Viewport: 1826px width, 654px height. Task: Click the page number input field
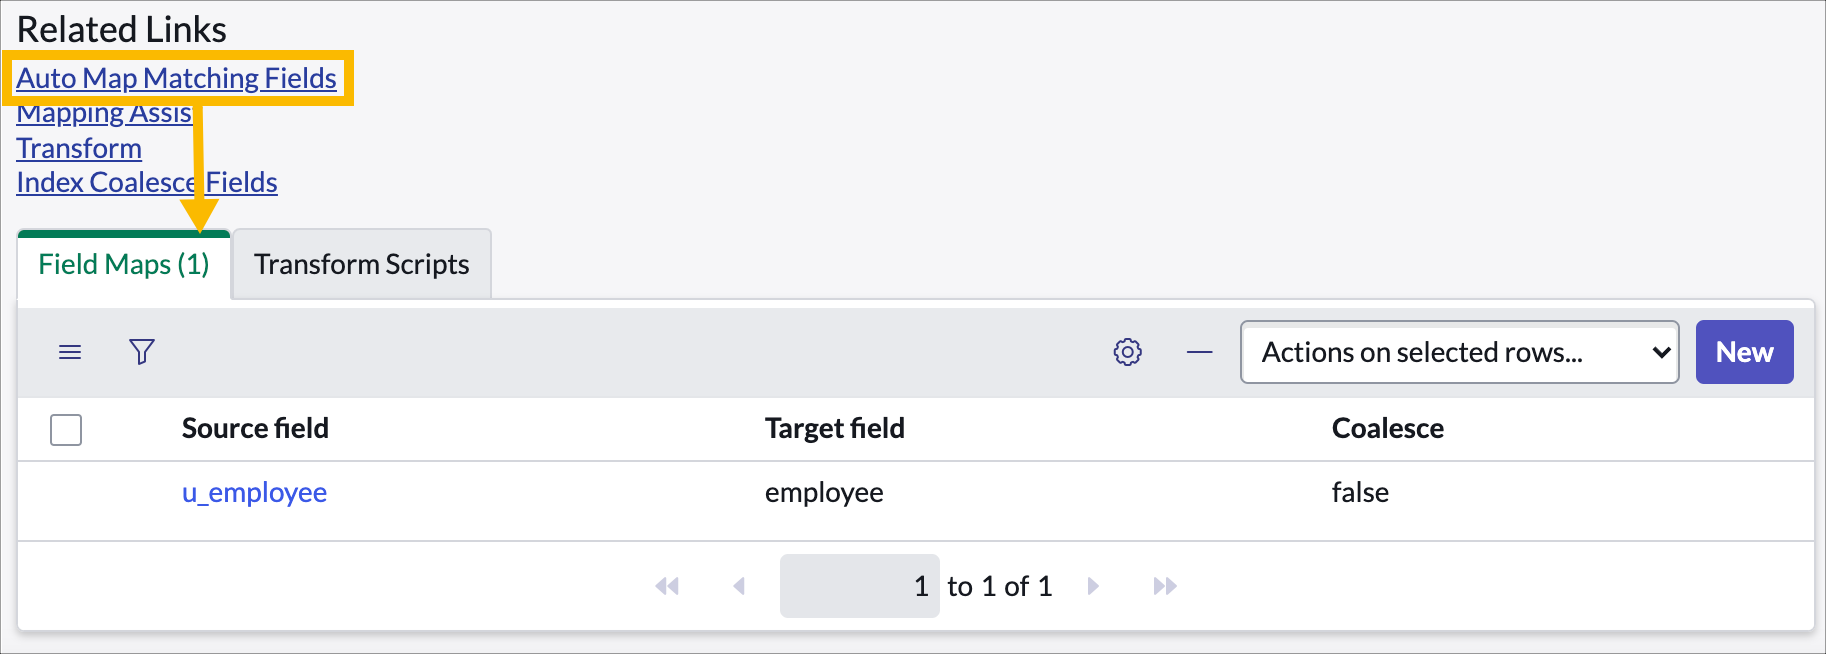coord(860,586)
